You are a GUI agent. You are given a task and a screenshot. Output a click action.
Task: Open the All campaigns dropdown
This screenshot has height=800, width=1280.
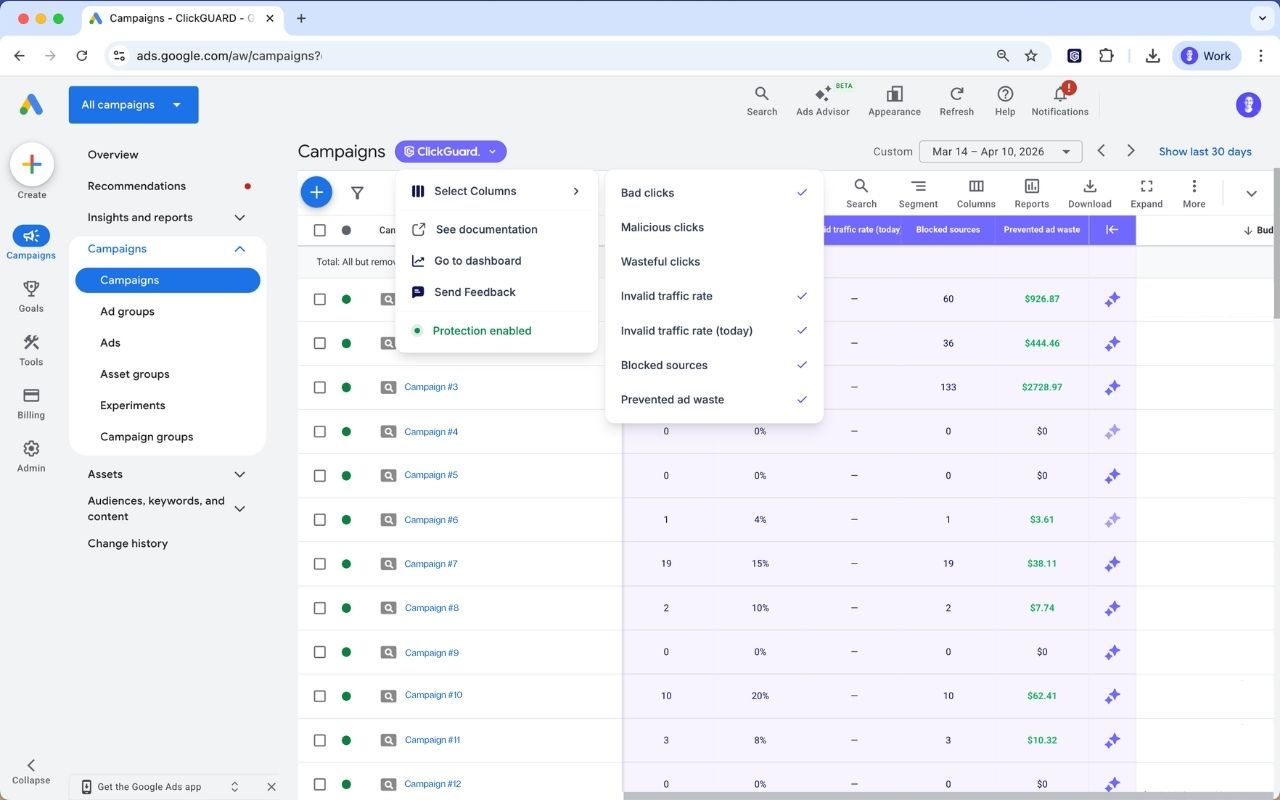click(133, 105)
